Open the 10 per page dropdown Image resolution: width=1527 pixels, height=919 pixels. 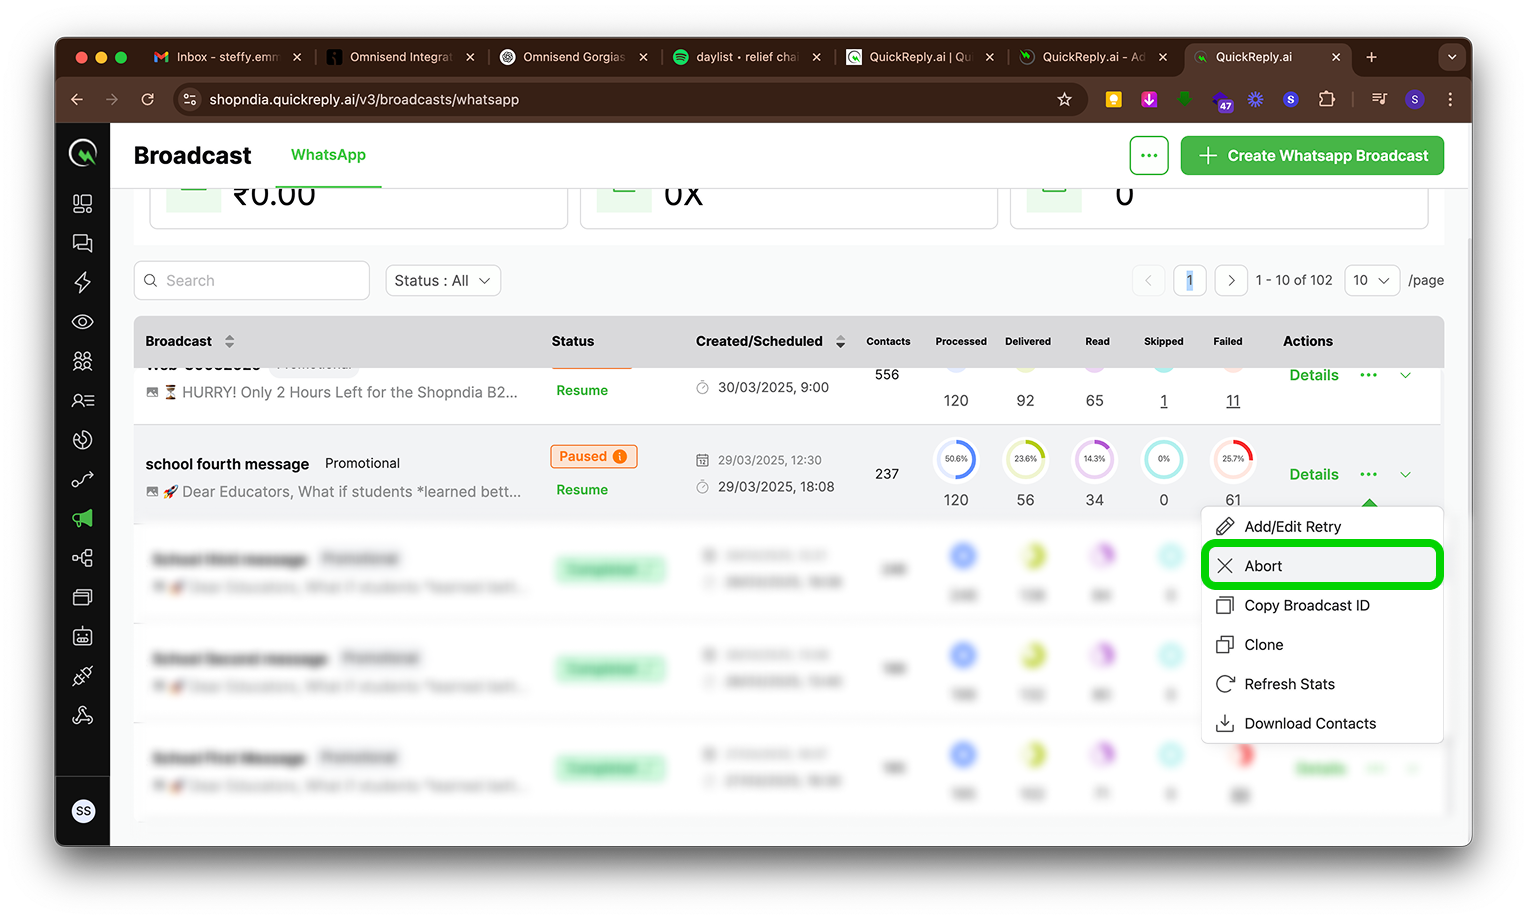point(1371,281)
